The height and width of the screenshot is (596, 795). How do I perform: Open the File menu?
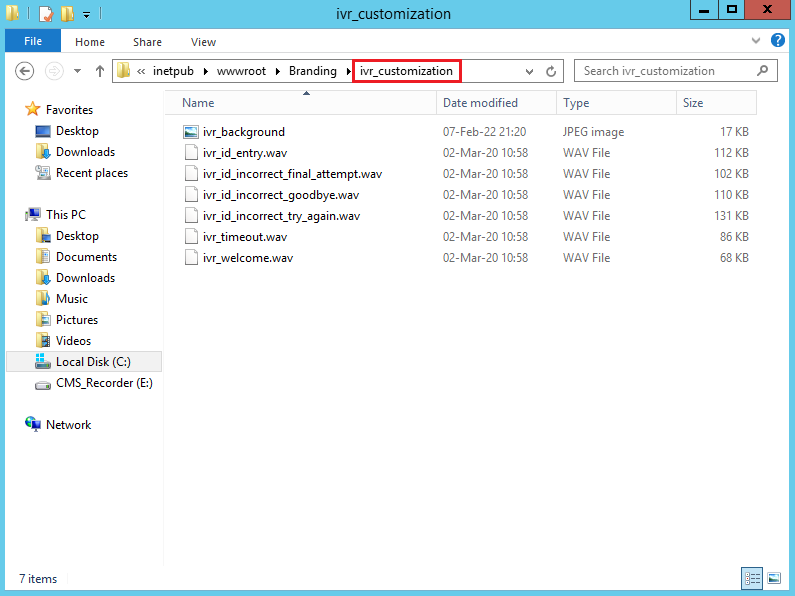click(x=33, y=42)
